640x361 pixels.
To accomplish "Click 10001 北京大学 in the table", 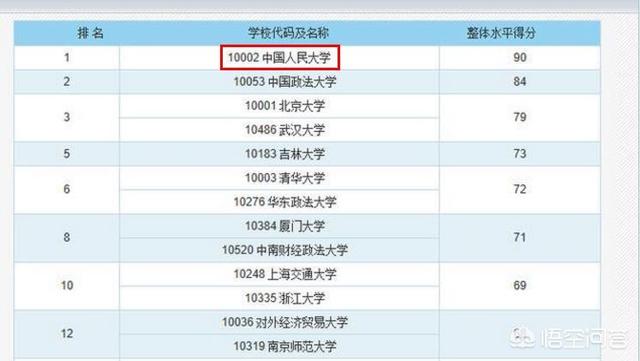I will tap(285, 106).
